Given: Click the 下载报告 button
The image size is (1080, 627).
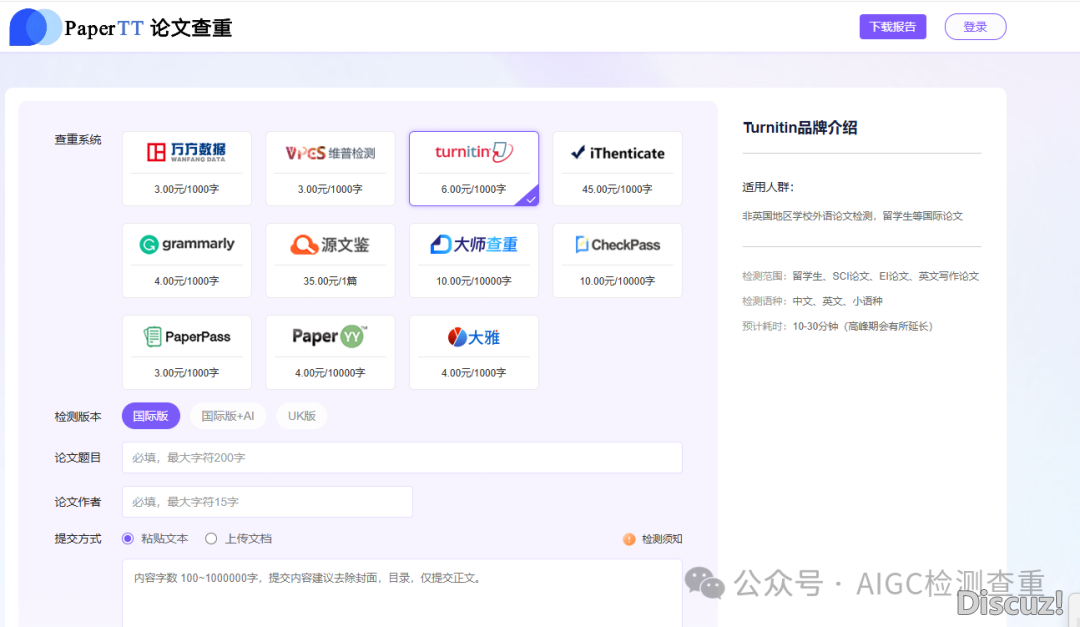Looking at the screenshot, I should pyautogui.click(x=892, y=27).
